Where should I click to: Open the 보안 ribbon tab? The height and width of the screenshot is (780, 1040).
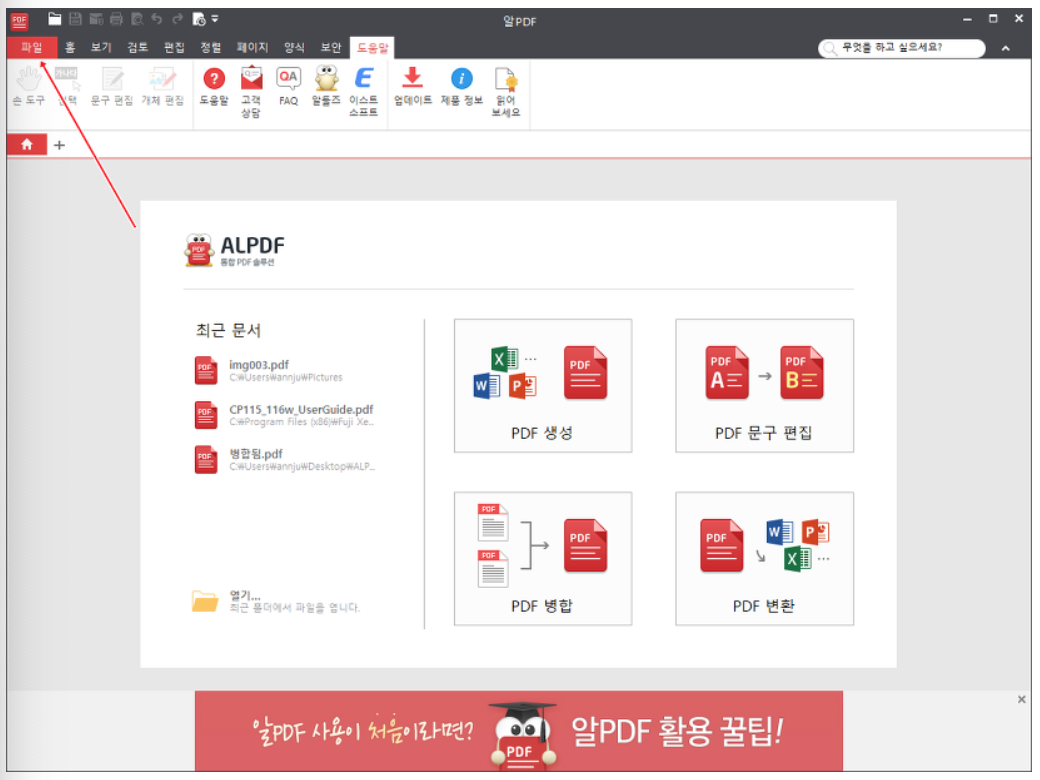point(330,47)
